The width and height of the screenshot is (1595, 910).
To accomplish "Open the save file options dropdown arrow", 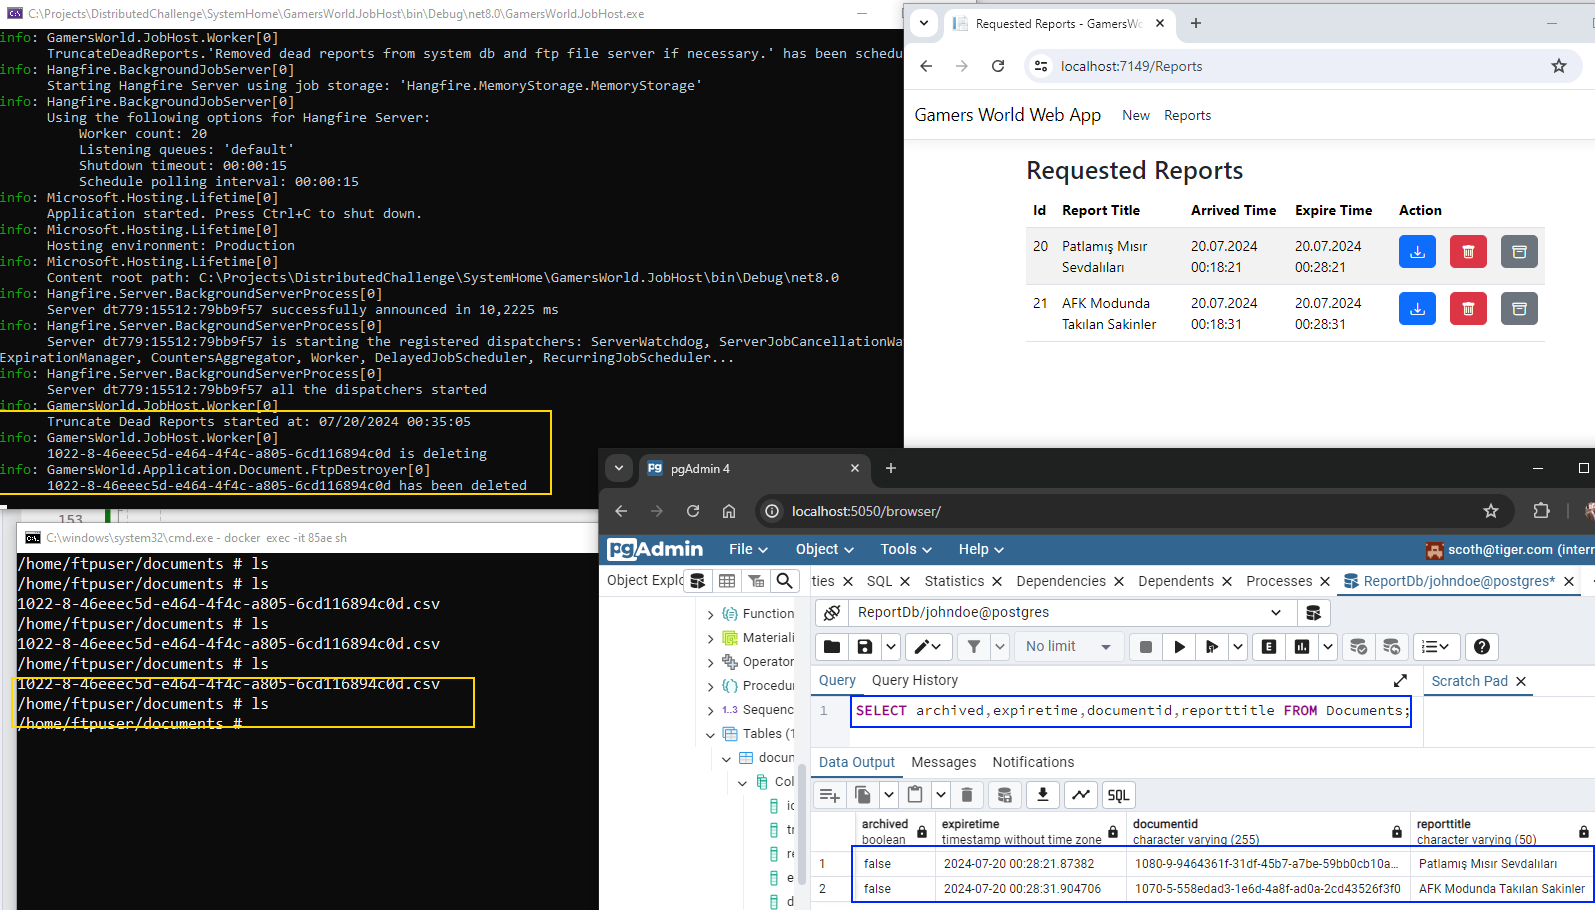I will tap(890, 647).
